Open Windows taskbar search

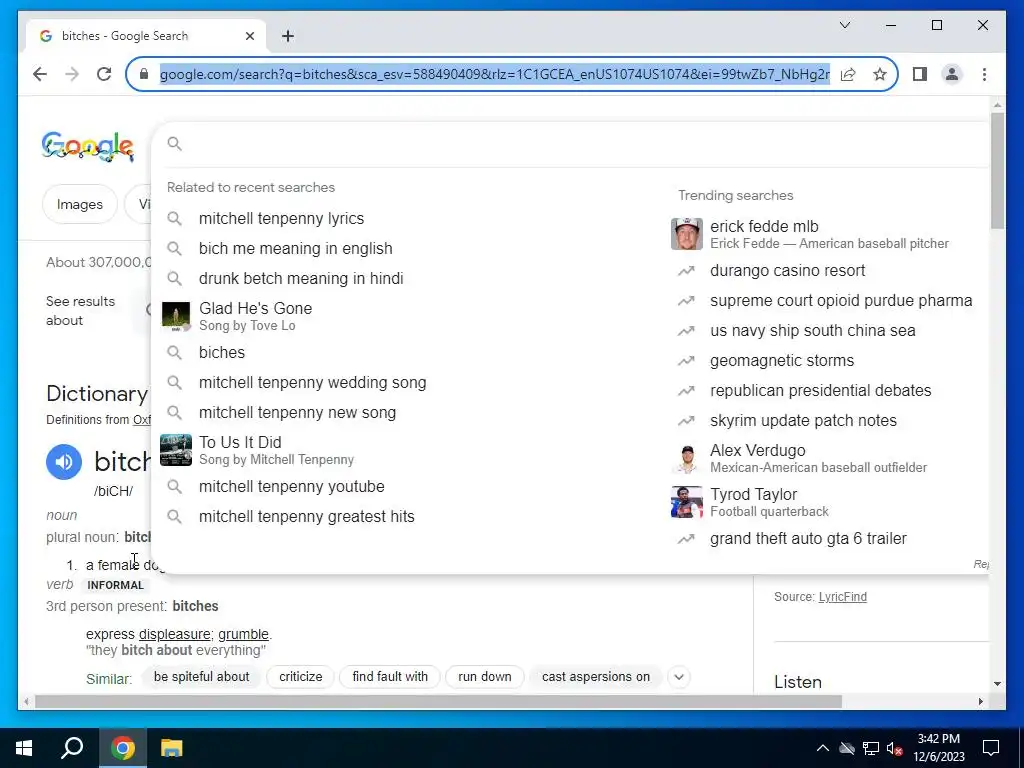tap(72, 748)
